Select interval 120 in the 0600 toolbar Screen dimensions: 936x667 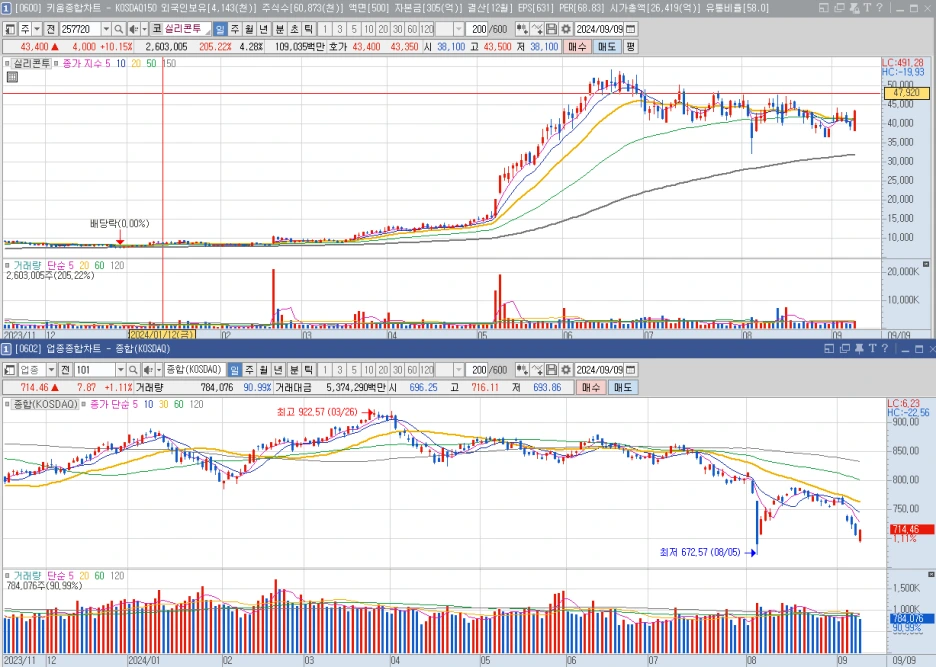click(x=427, y=29)
